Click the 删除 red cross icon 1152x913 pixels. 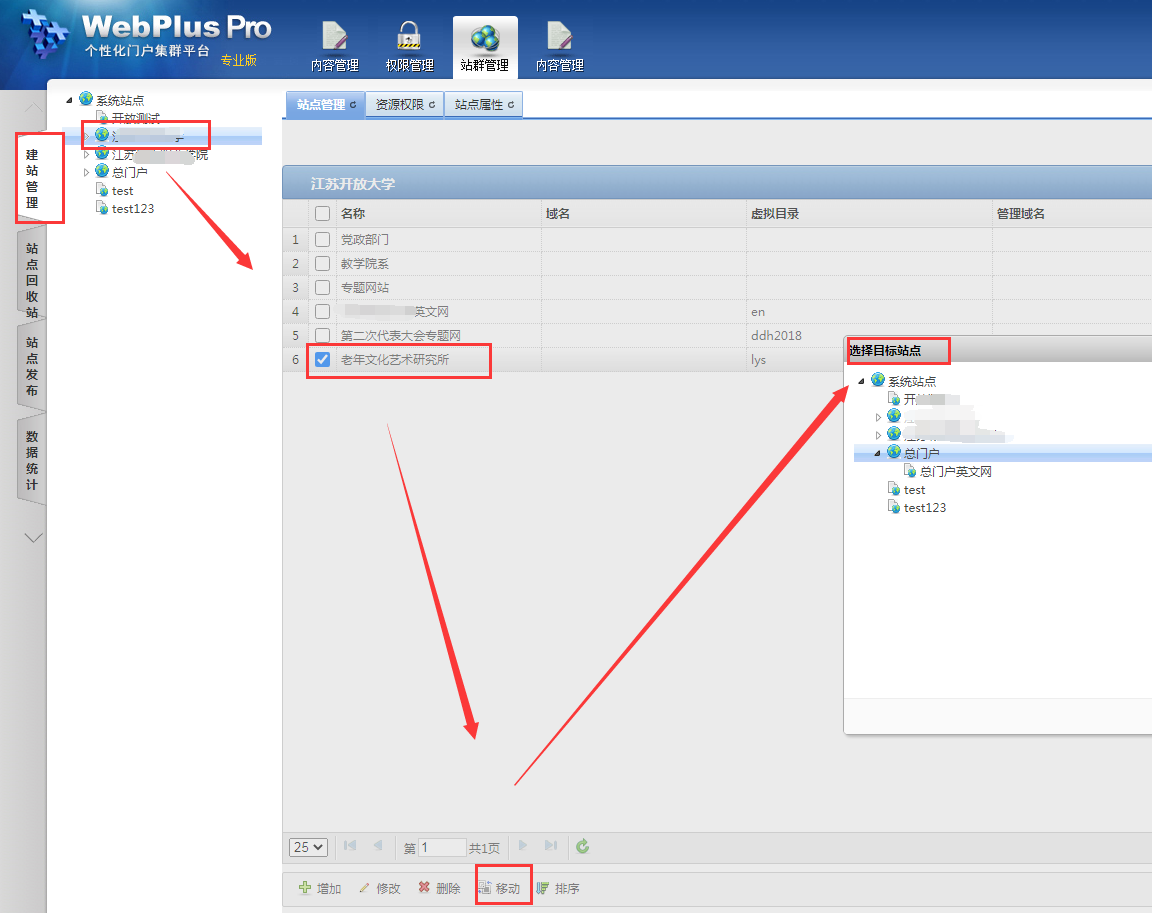point(424,888)
